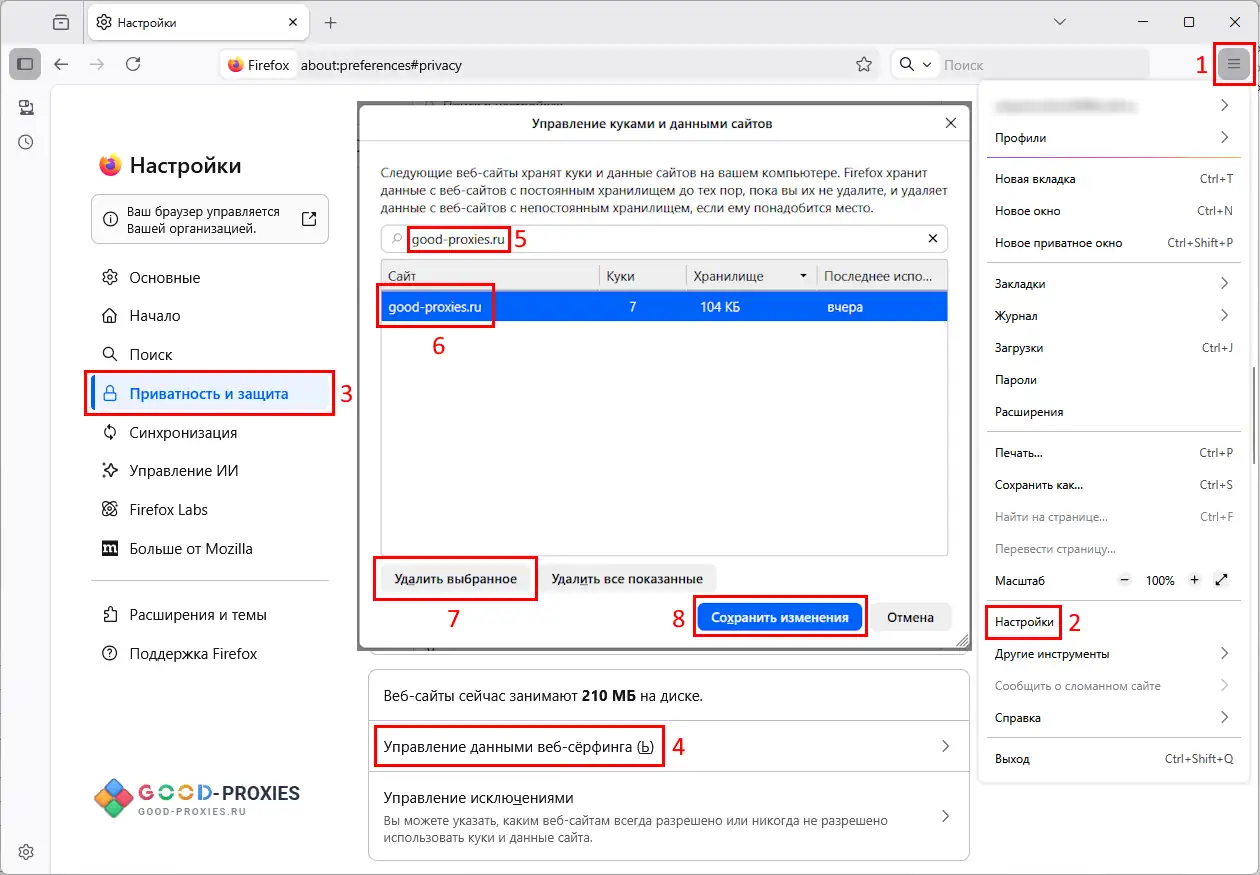
Task: Click the menu panel vertical scrollbar
Action: pyautogui.click(x=1252, y=415)
